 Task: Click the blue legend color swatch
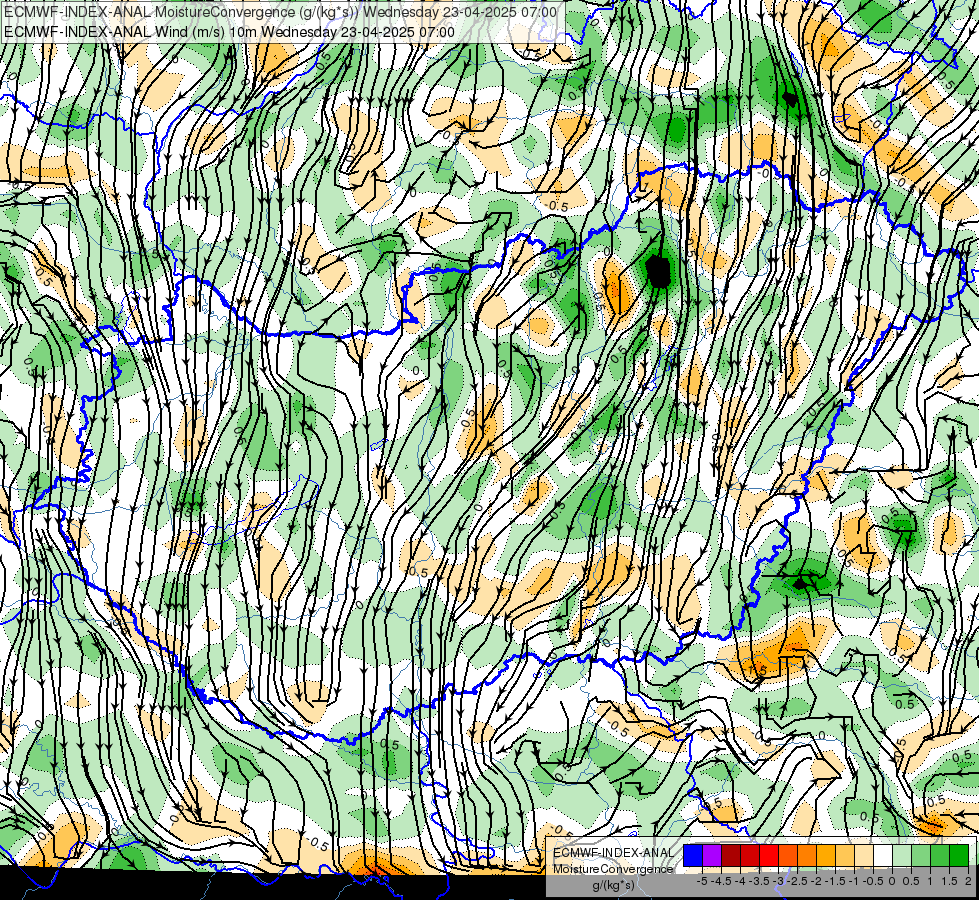[x=693, y=855]
